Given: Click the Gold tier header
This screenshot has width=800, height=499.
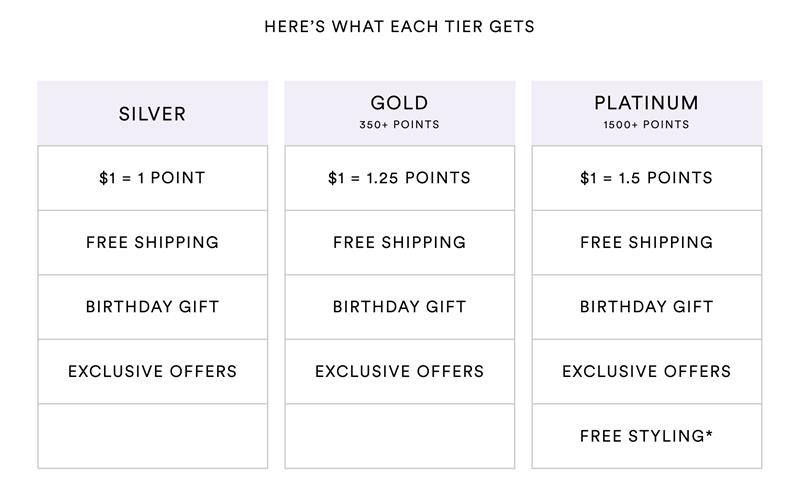Looking at the screenshot, I should pos(399,103).
